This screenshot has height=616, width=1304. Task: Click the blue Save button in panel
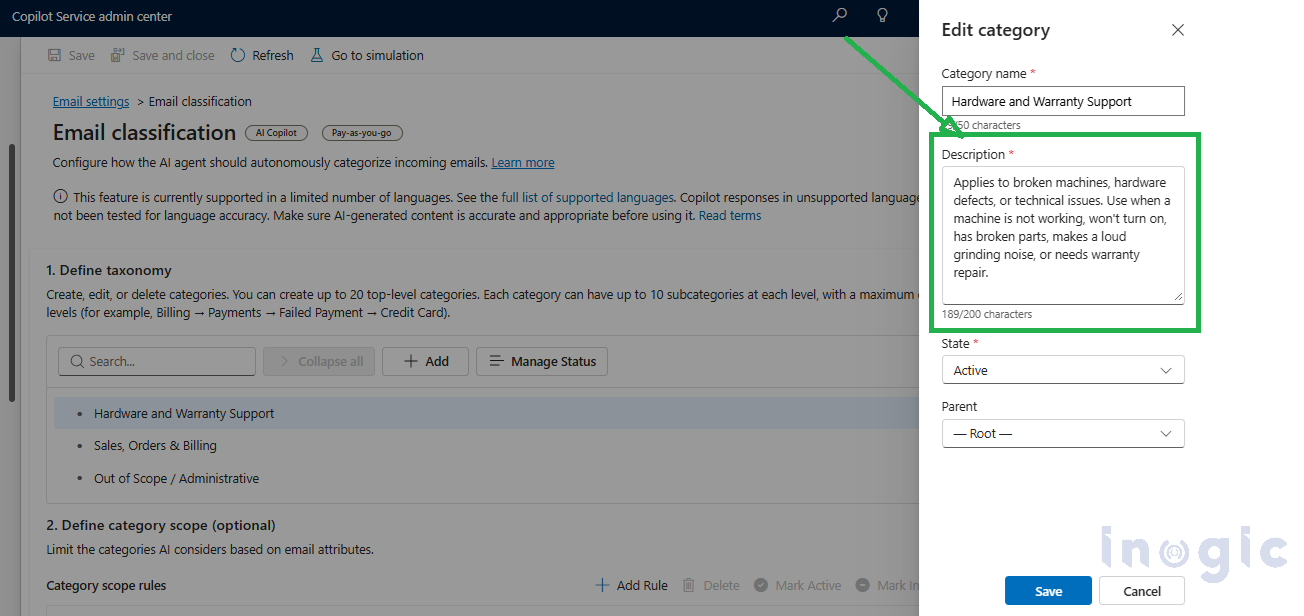(x=1048, y=591)
